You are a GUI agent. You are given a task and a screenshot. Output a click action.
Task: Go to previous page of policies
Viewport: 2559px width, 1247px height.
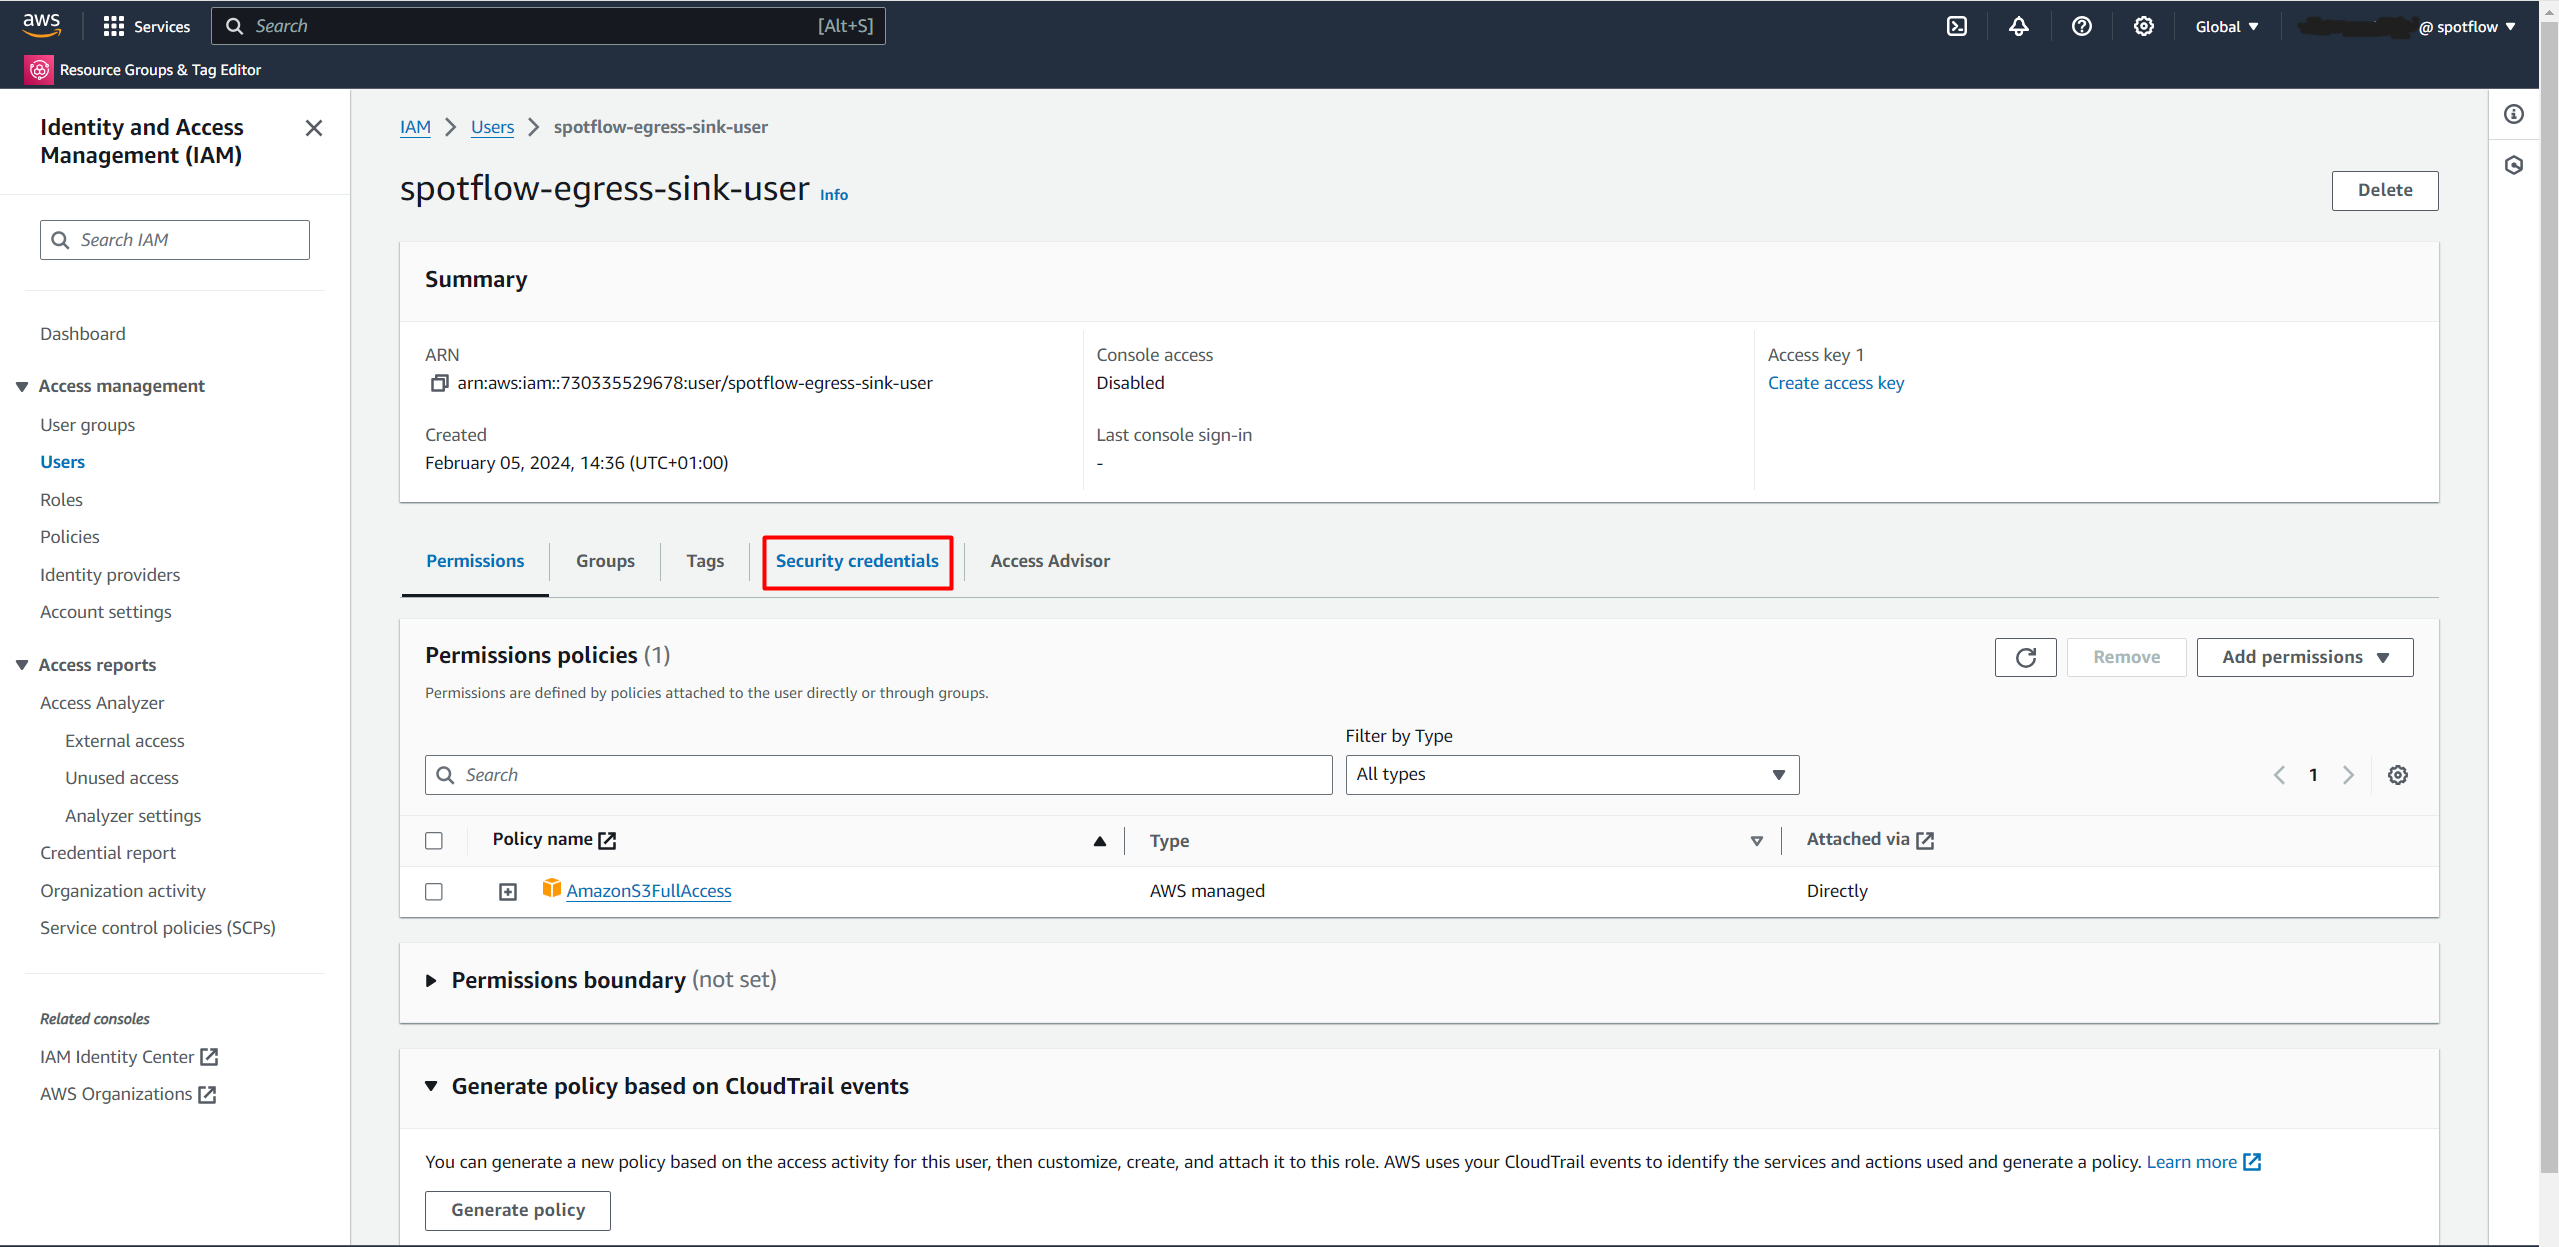point(2279,775)
